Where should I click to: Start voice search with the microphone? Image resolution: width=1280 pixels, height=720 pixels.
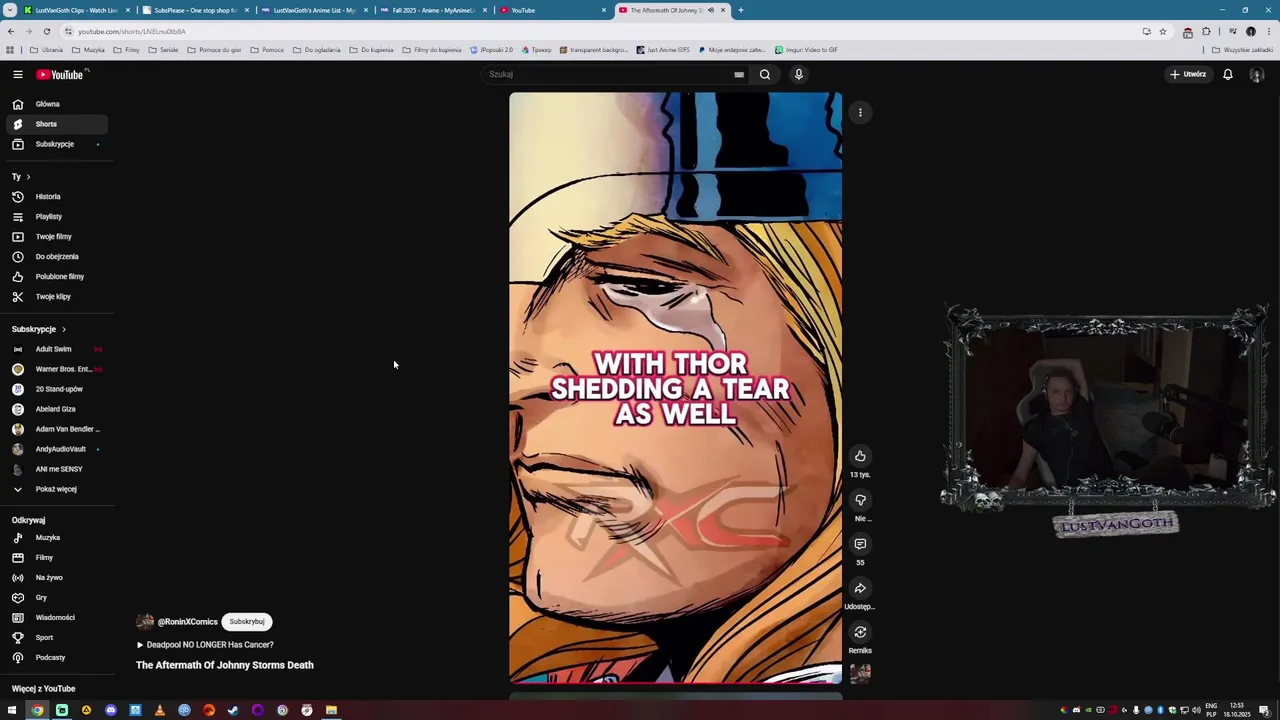click(x=798, y=74)
